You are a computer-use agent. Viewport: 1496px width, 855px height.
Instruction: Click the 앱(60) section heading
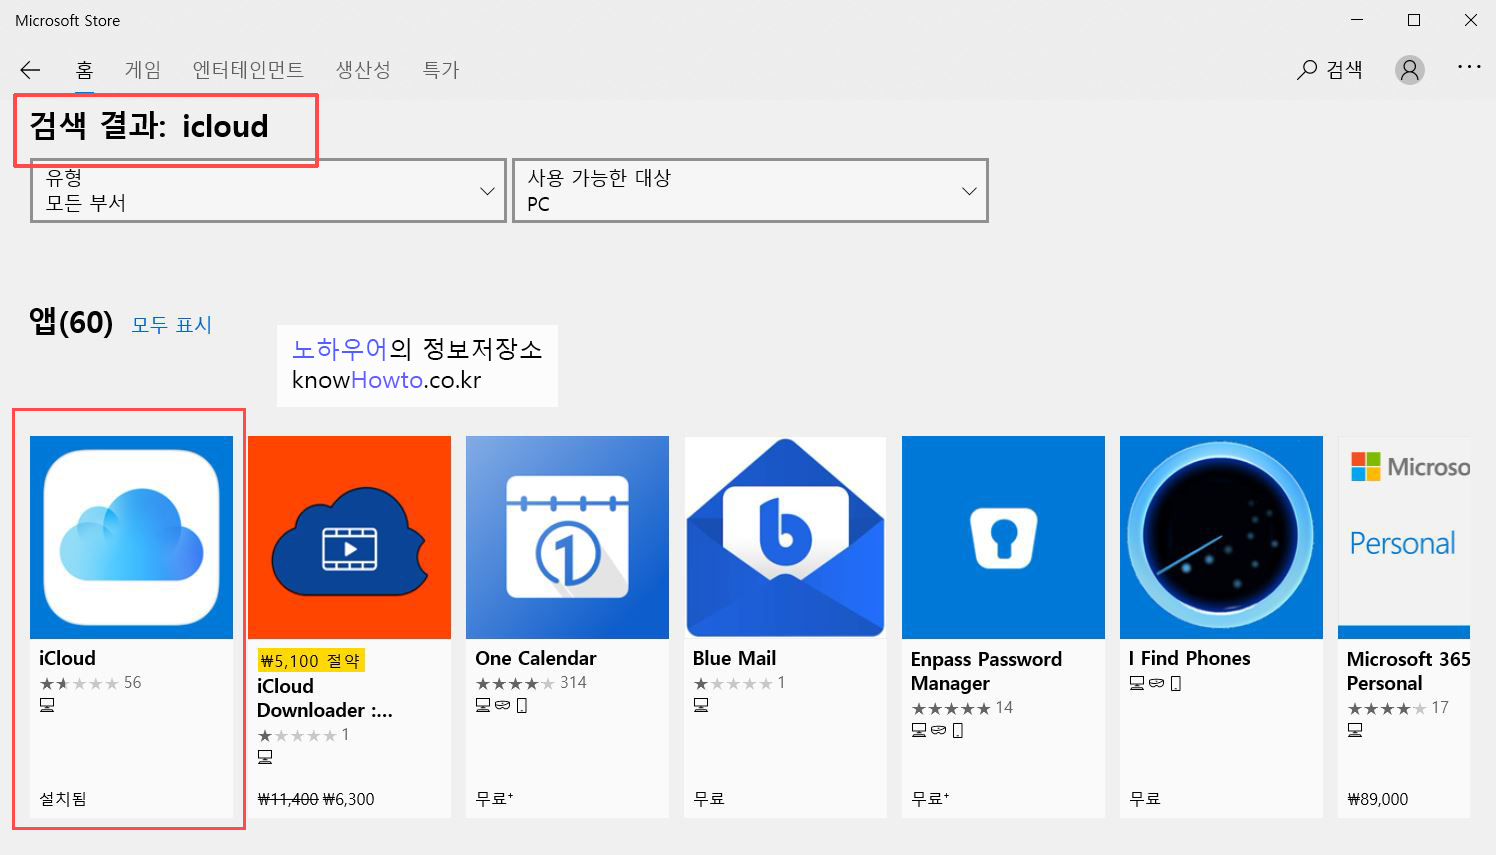(x=71, y=322)
